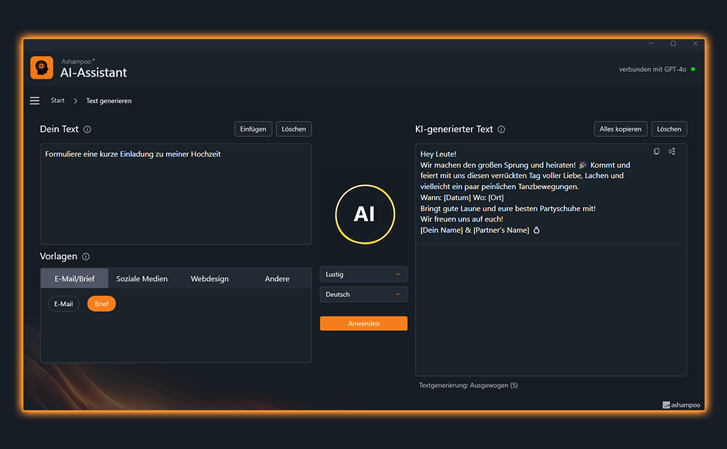727x449 pixels.
Task: Click the Alles kopieren button
Action: click(620, 129)
